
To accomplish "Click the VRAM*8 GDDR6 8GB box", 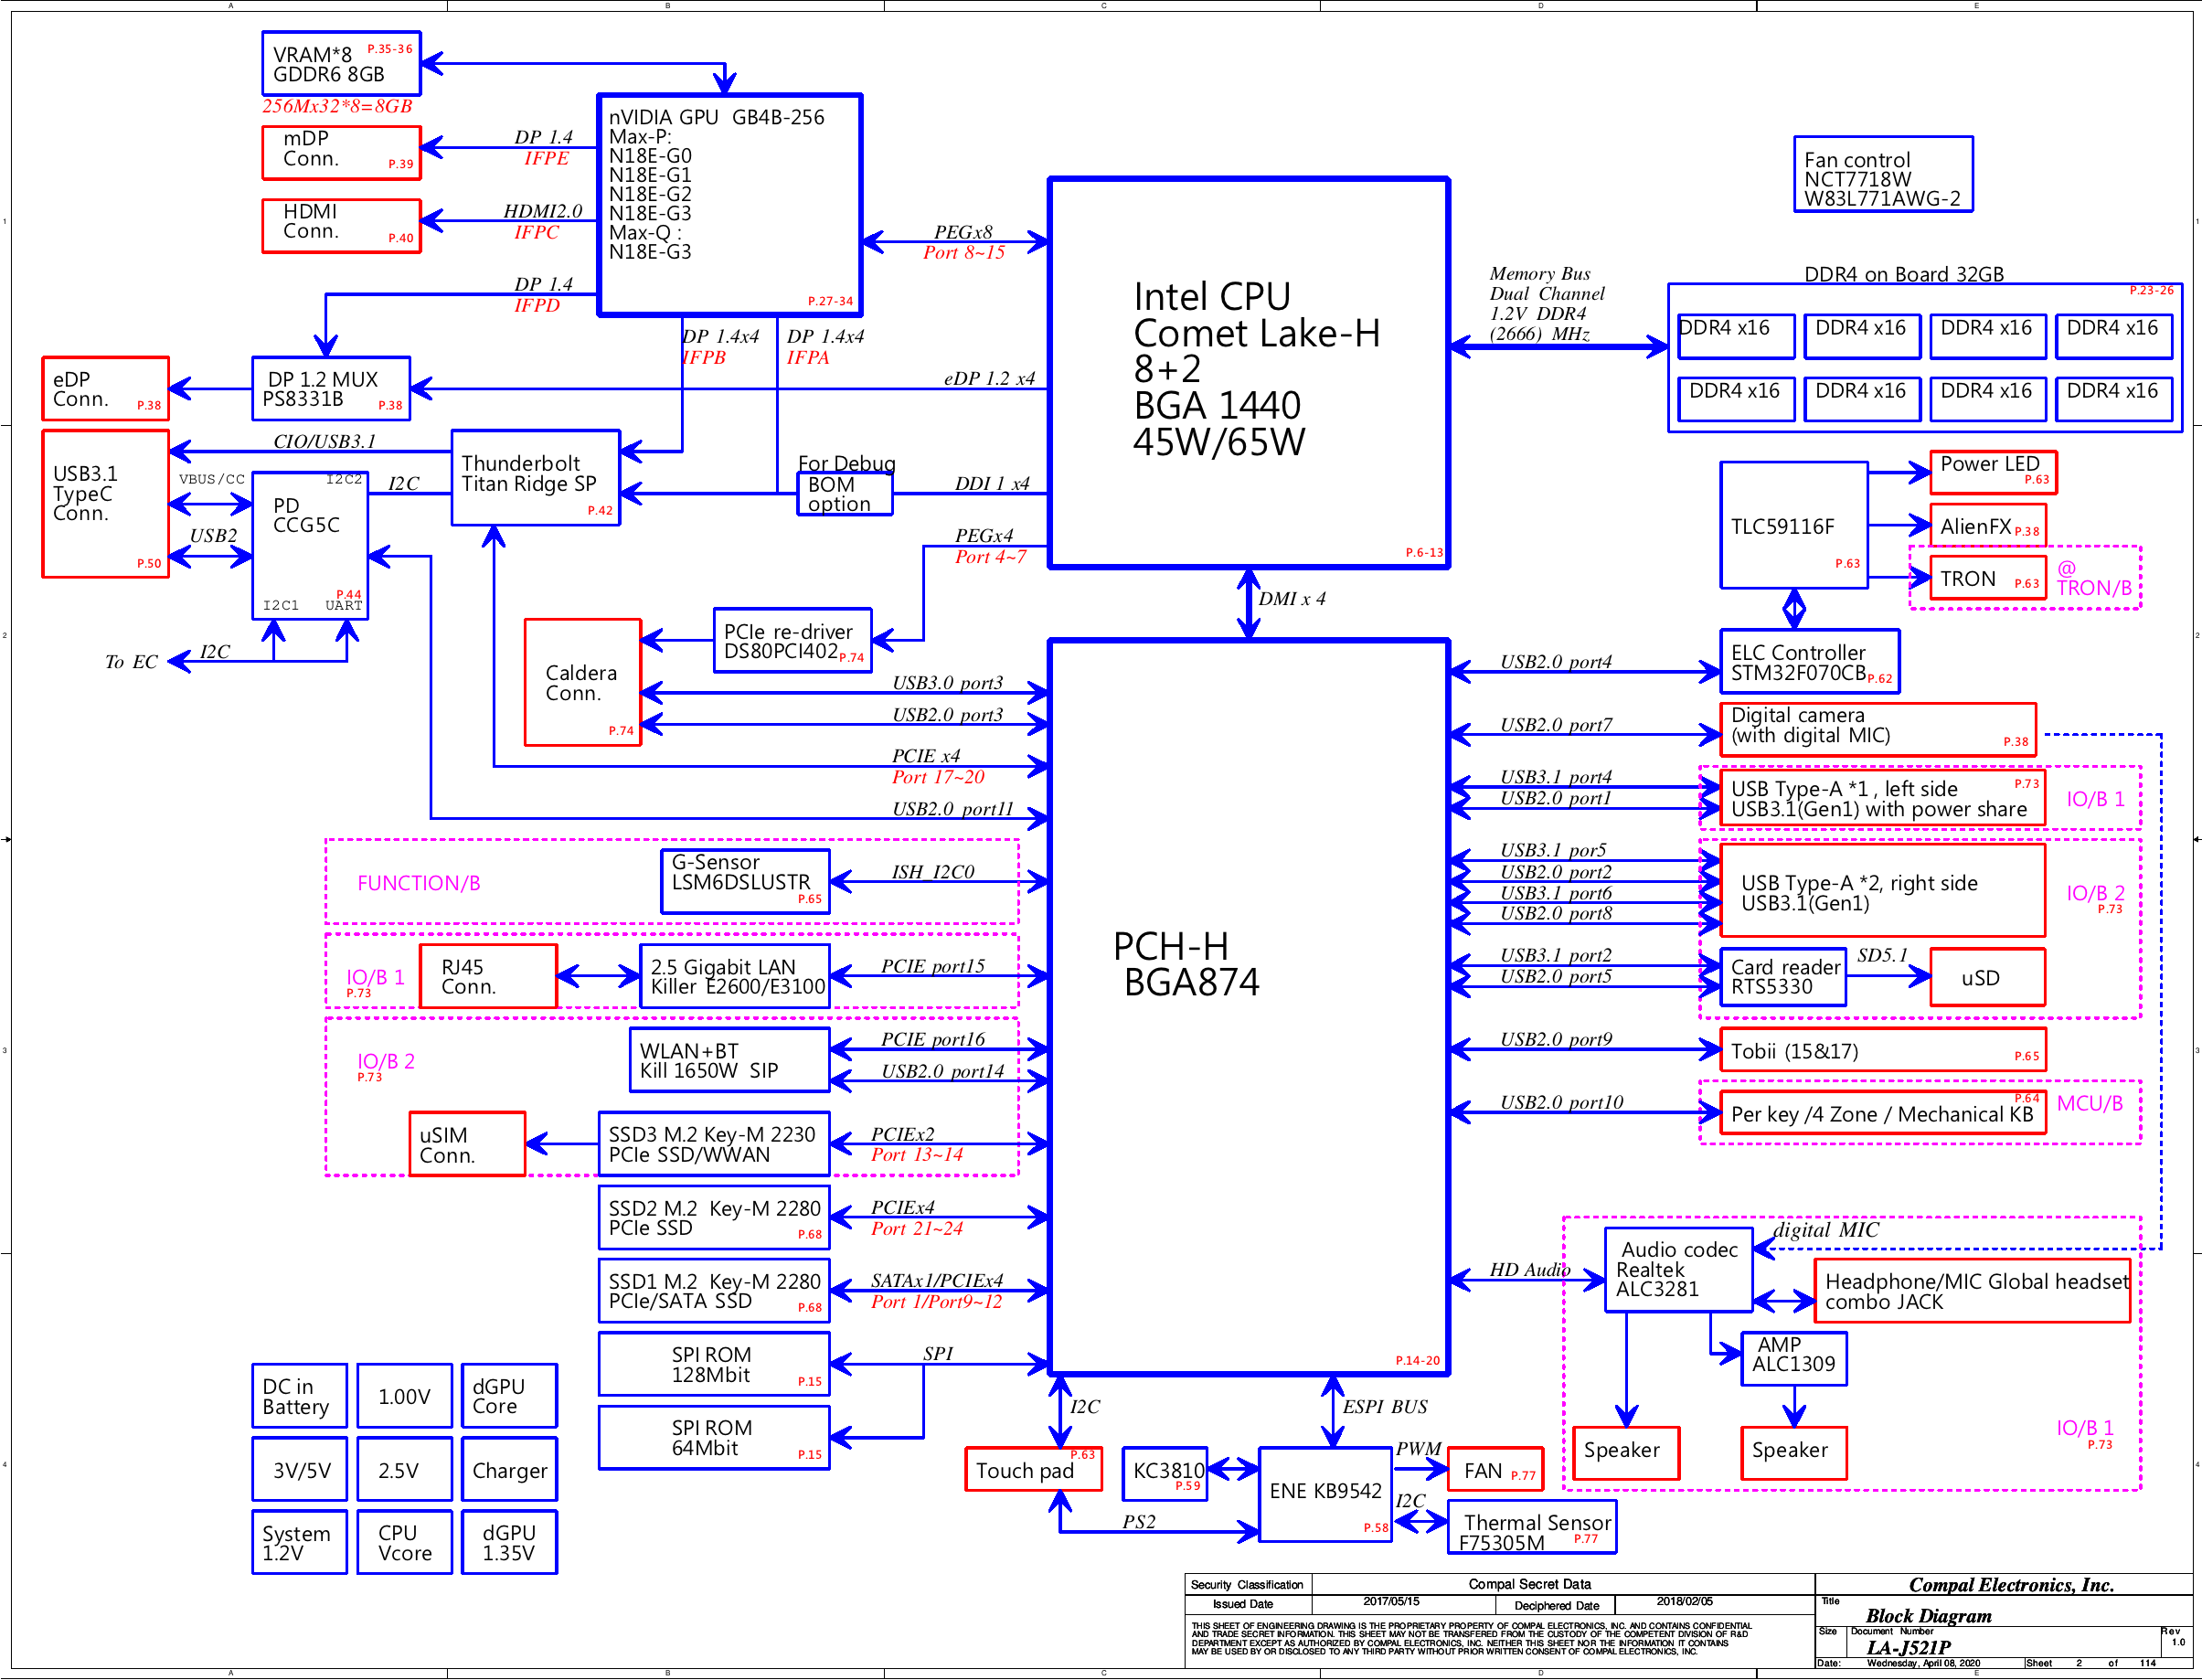I will click(340, 64).
